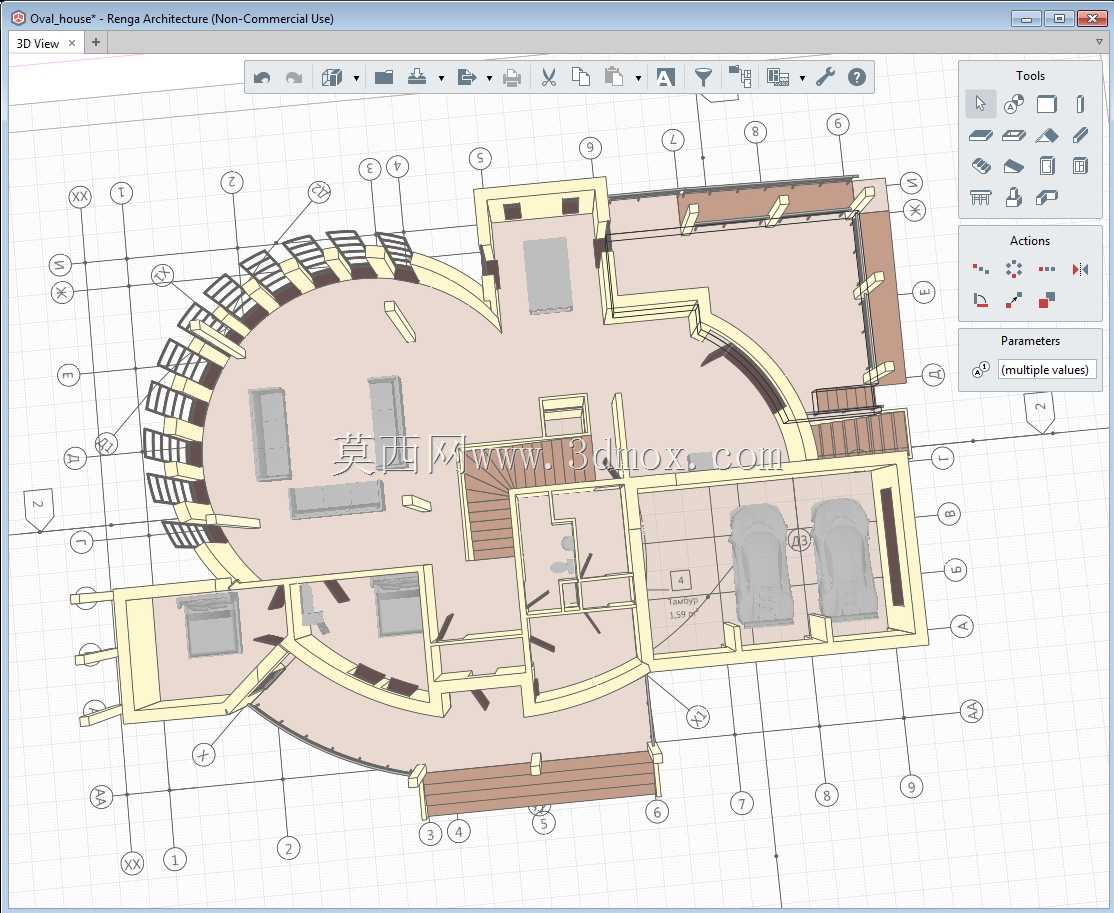Select the Wall tool

(x=1047, y=104)
